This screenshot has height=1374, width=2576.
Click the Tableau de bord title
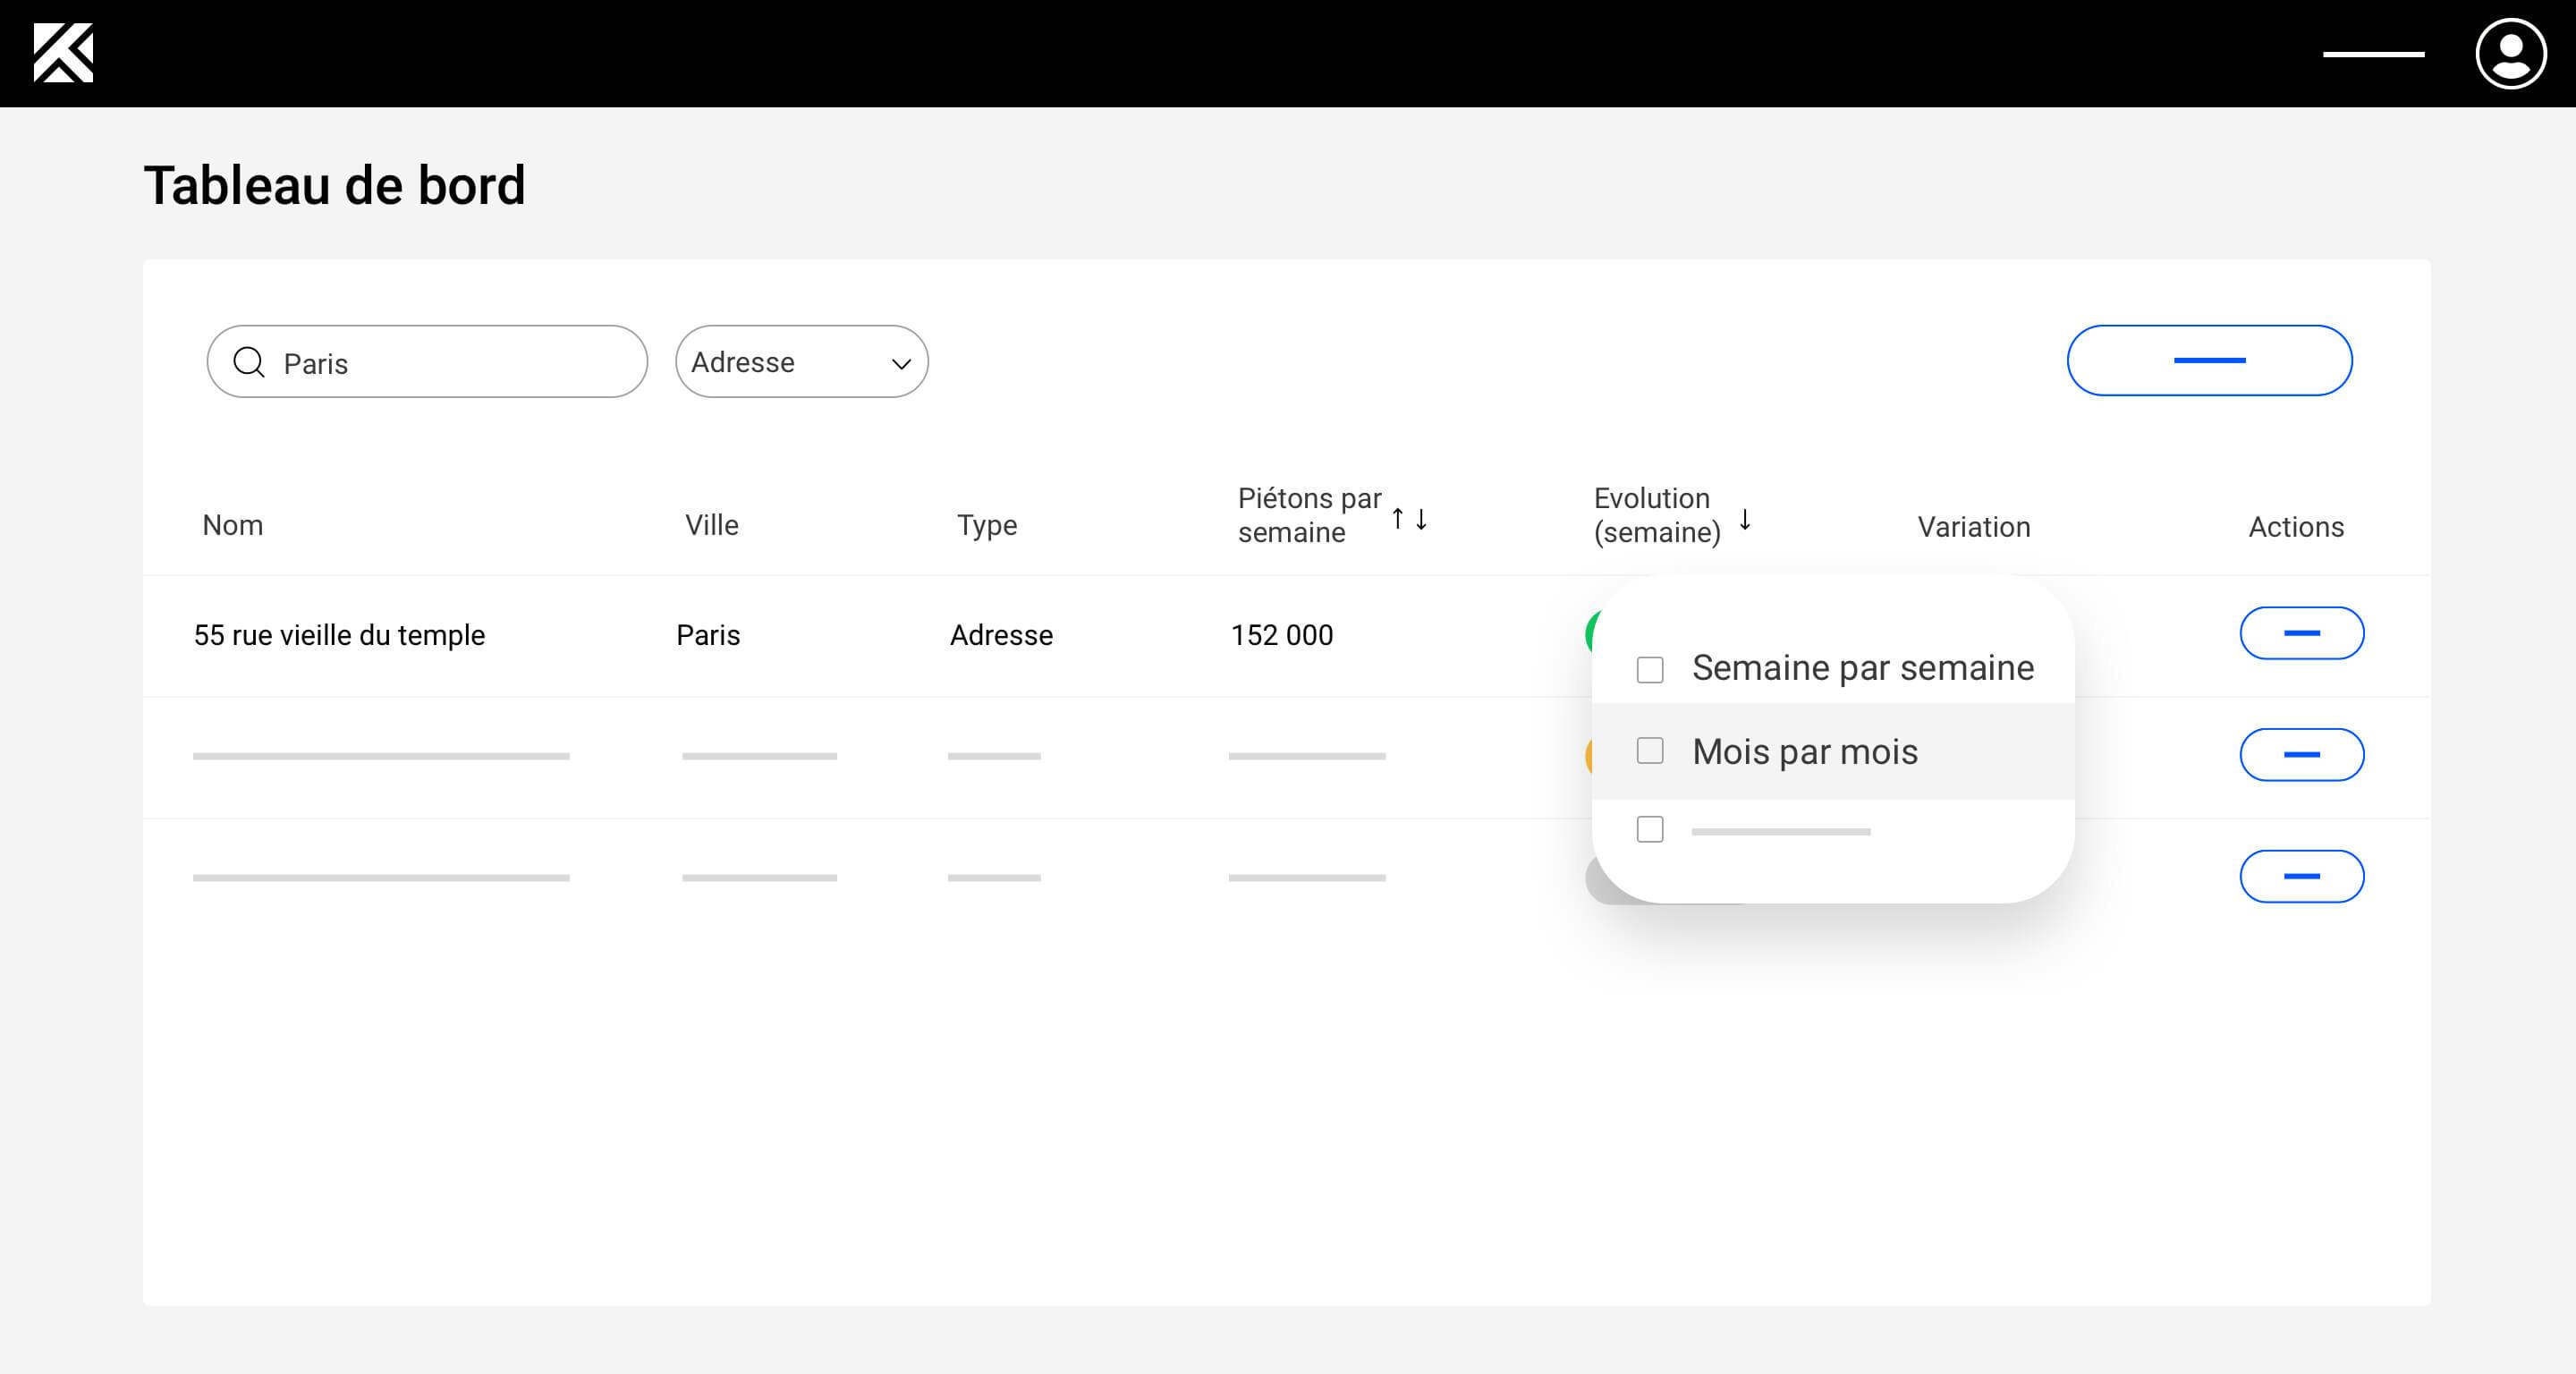(334, 185)
